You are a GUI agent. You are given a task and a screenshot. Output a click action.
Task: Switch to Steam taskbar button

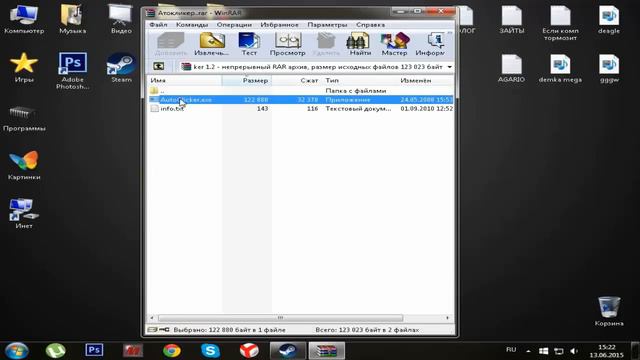point(287,351)
